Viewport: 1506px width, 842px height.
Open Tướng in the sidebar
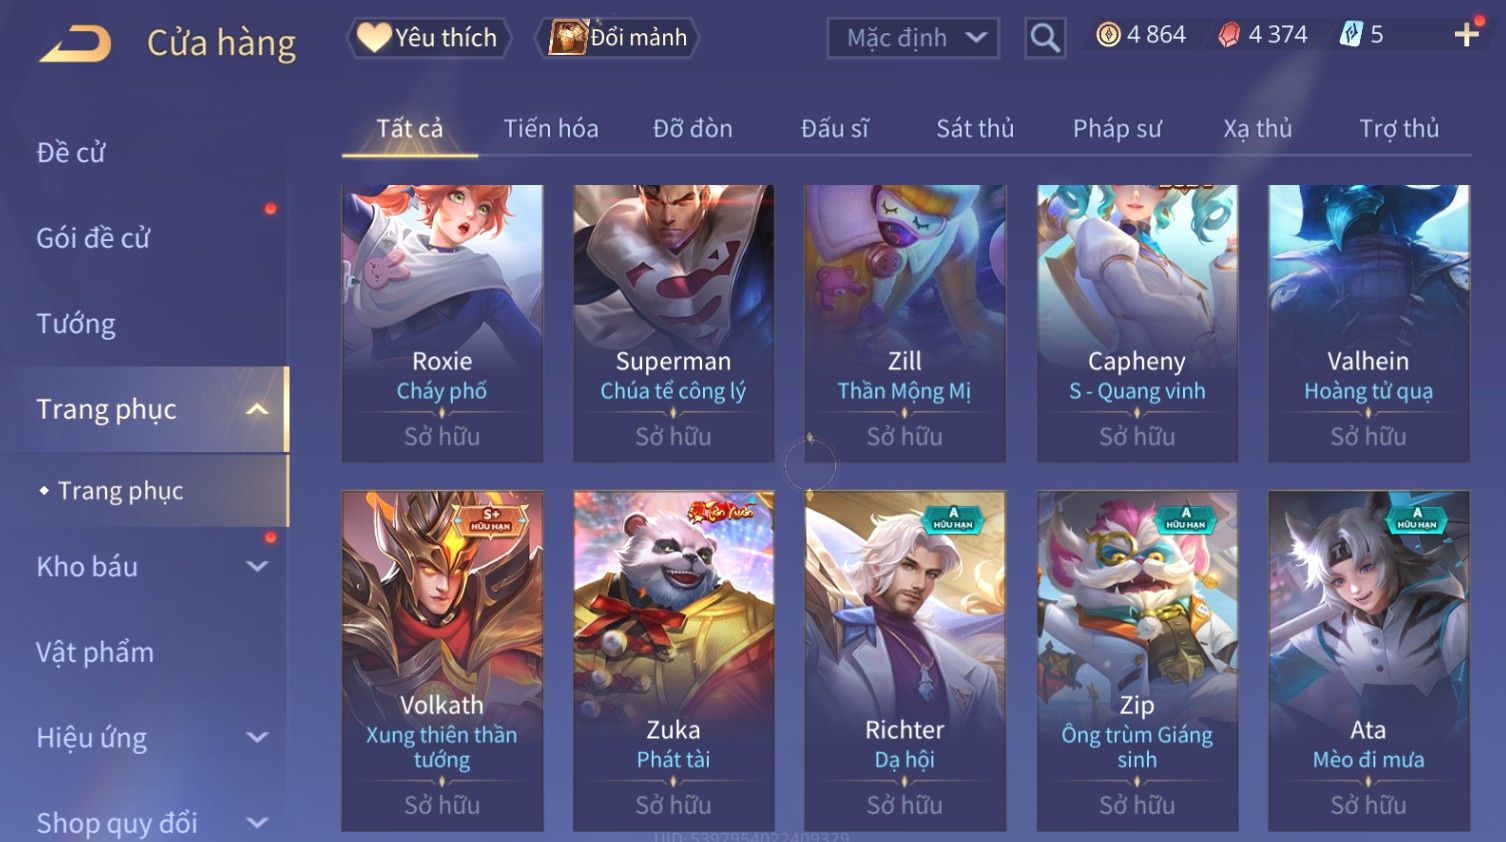pos(76,324)
